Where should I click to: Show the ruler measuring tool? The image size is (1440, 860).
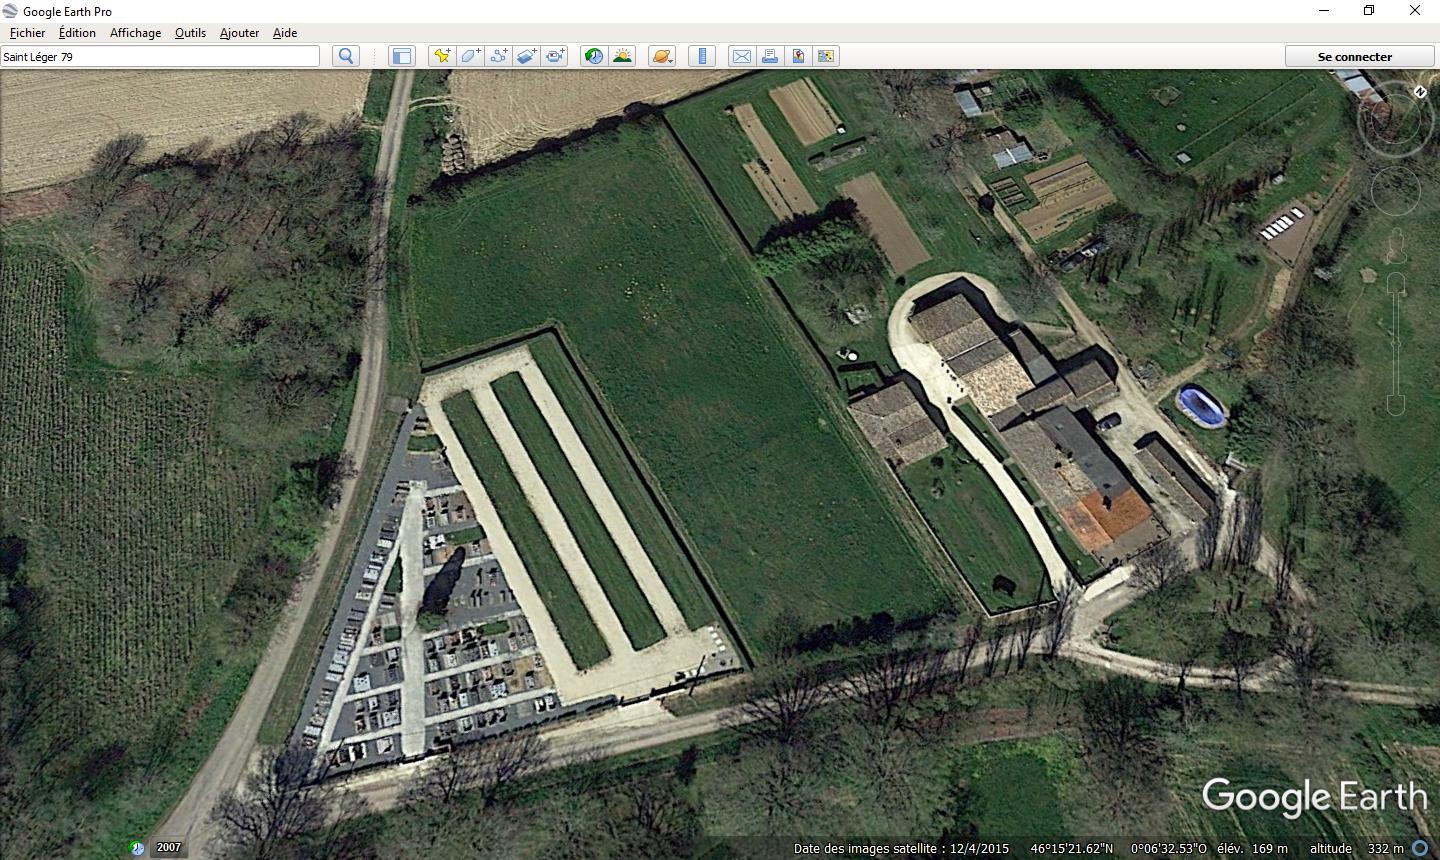click(x=702, y=56)
